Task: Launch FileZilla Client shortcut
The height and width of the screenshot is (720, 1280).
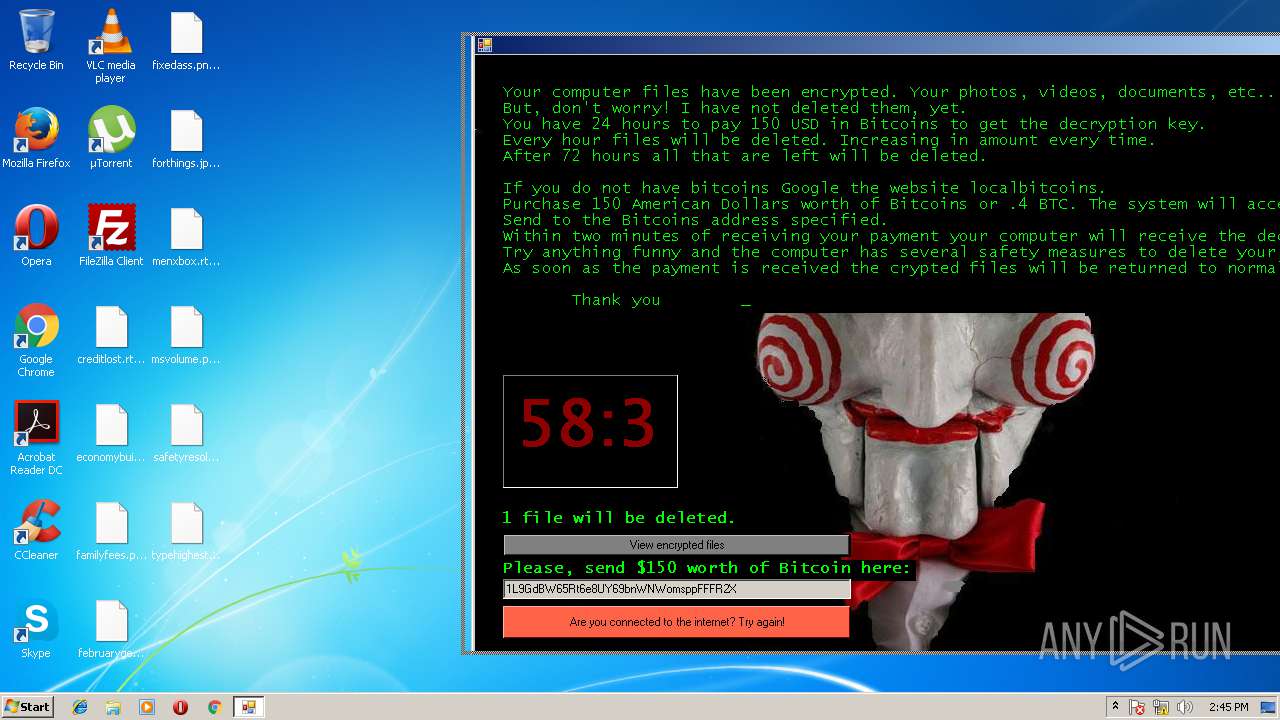Action: pos(110,236)
